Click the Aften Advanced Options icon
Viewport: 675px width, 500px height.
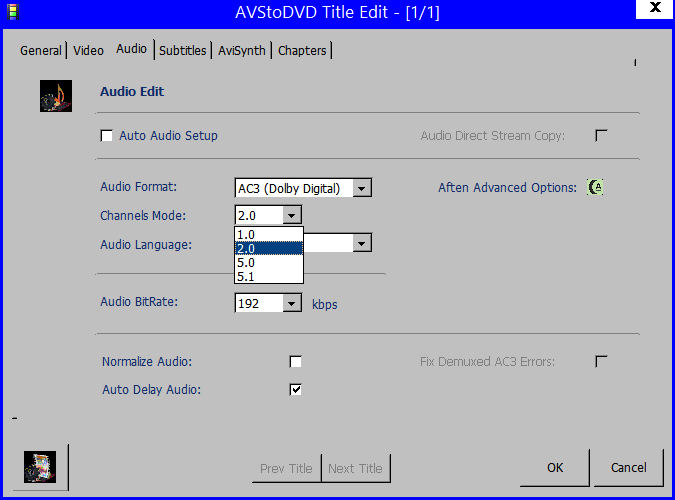tap(595, 187)
